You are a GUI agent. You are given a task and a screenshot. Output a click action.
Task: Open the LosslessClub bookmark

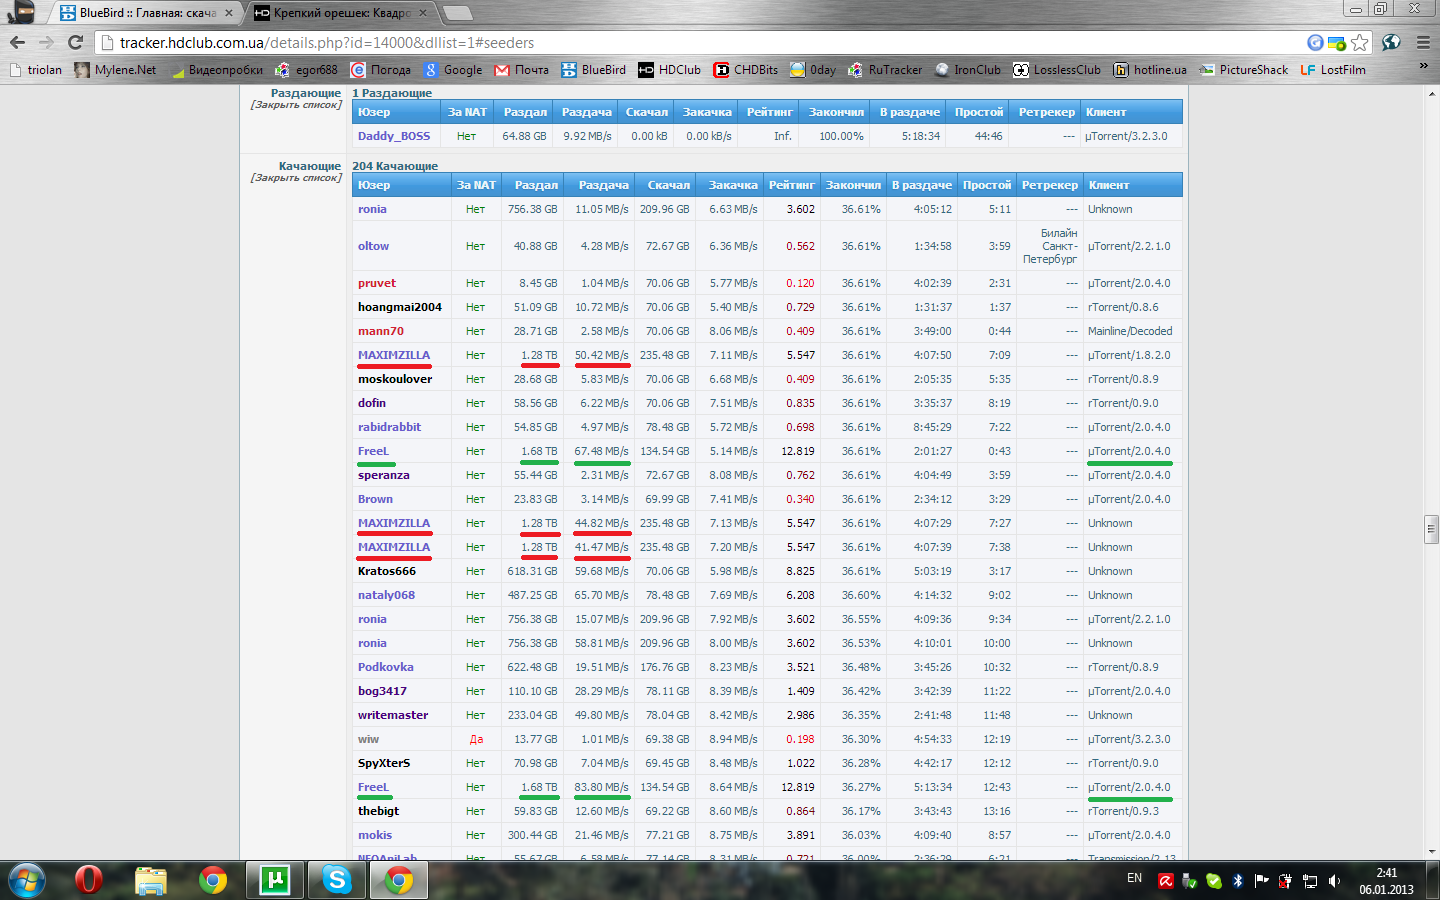click(x=1056, y=70)
